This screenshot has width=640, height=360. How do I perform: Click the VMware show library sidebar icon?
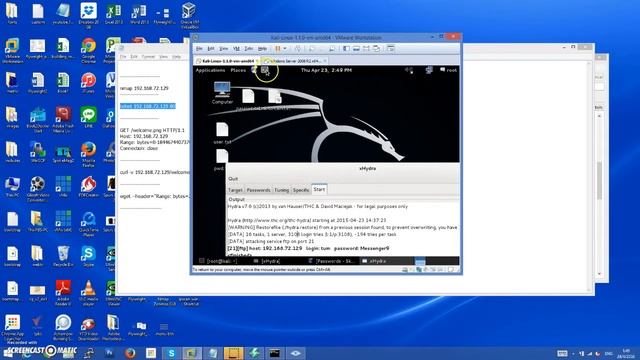click(346, 49)
